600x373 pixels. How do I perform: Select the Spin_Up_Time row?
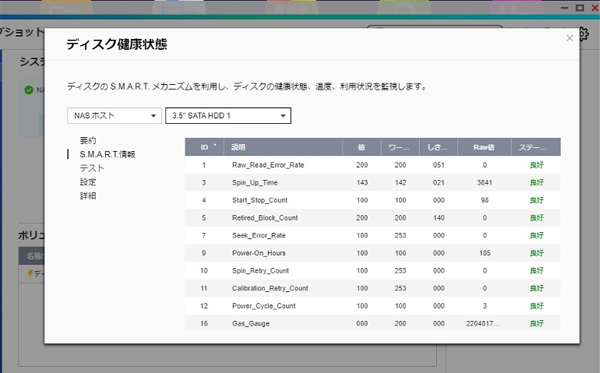click(373, 182)
